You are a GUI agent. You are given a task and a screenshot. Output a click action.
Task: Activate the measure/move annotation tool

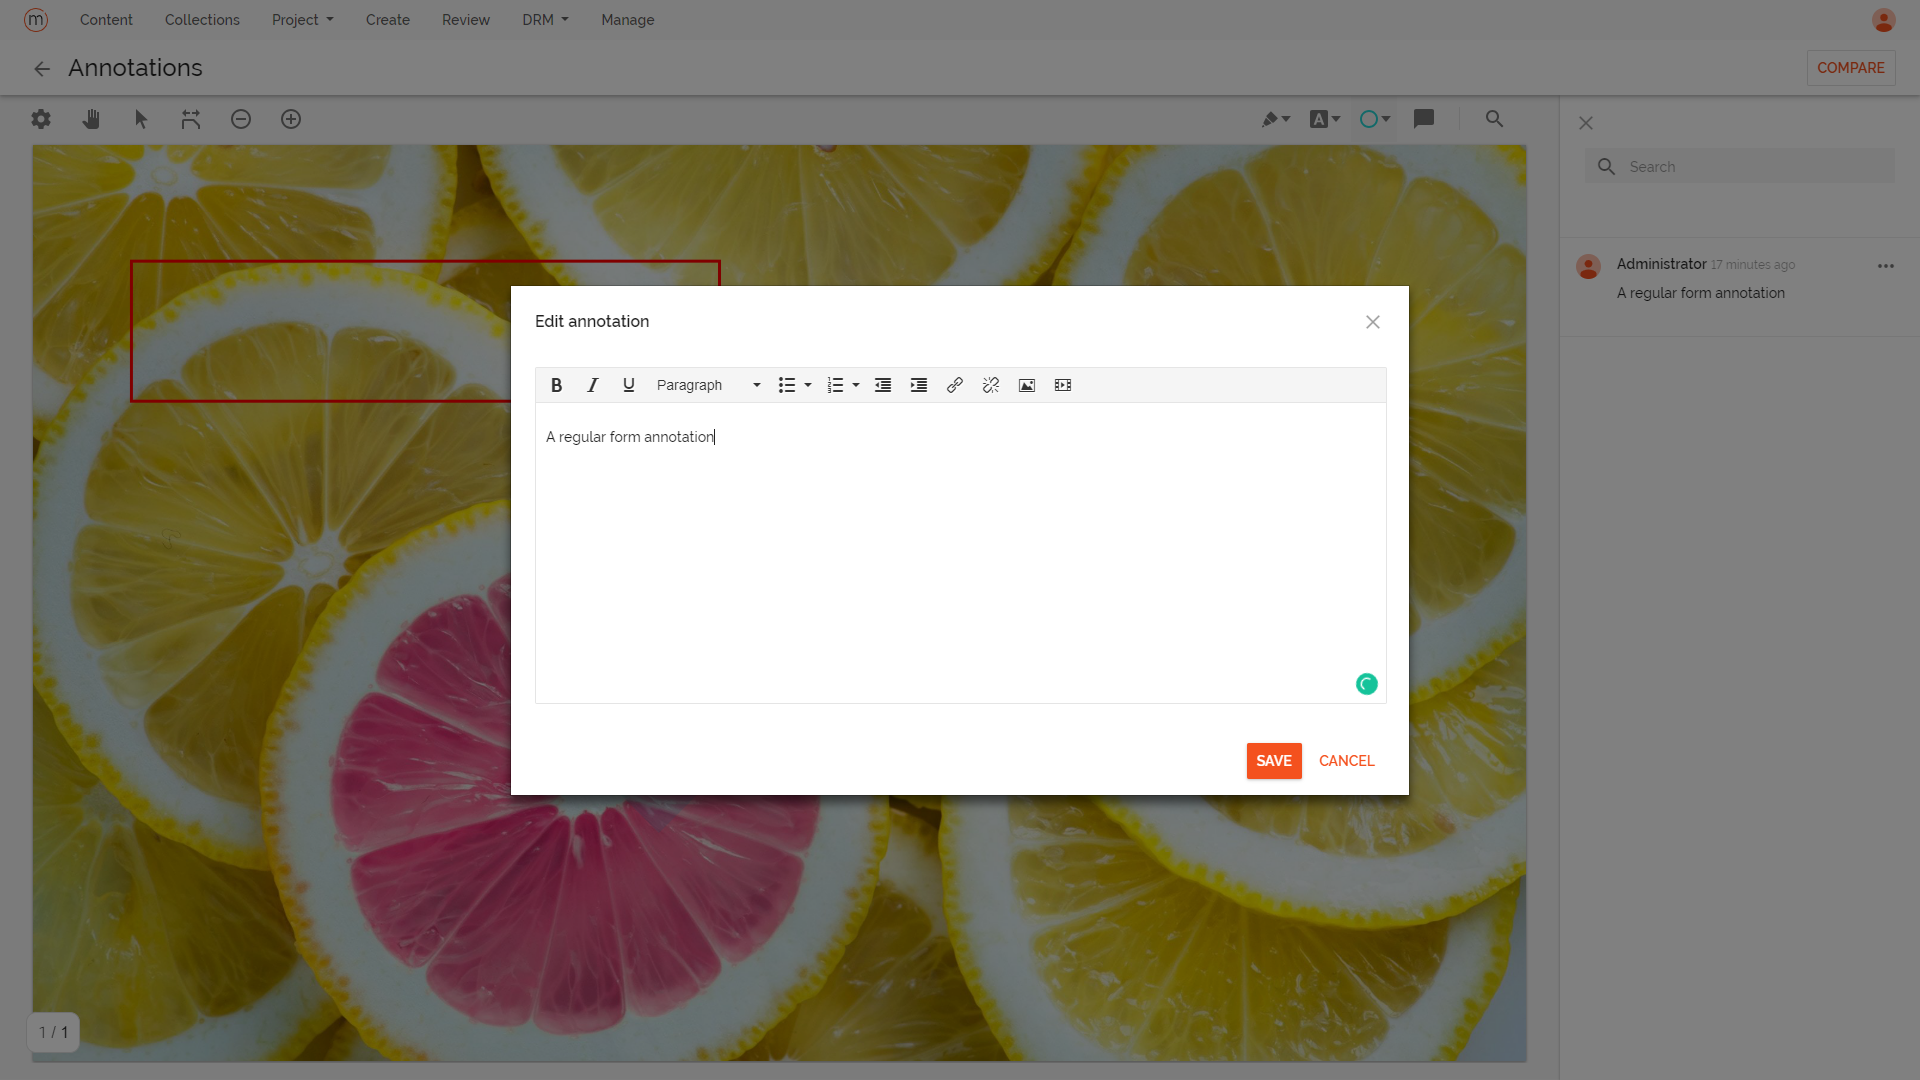(x=191, y=119)
